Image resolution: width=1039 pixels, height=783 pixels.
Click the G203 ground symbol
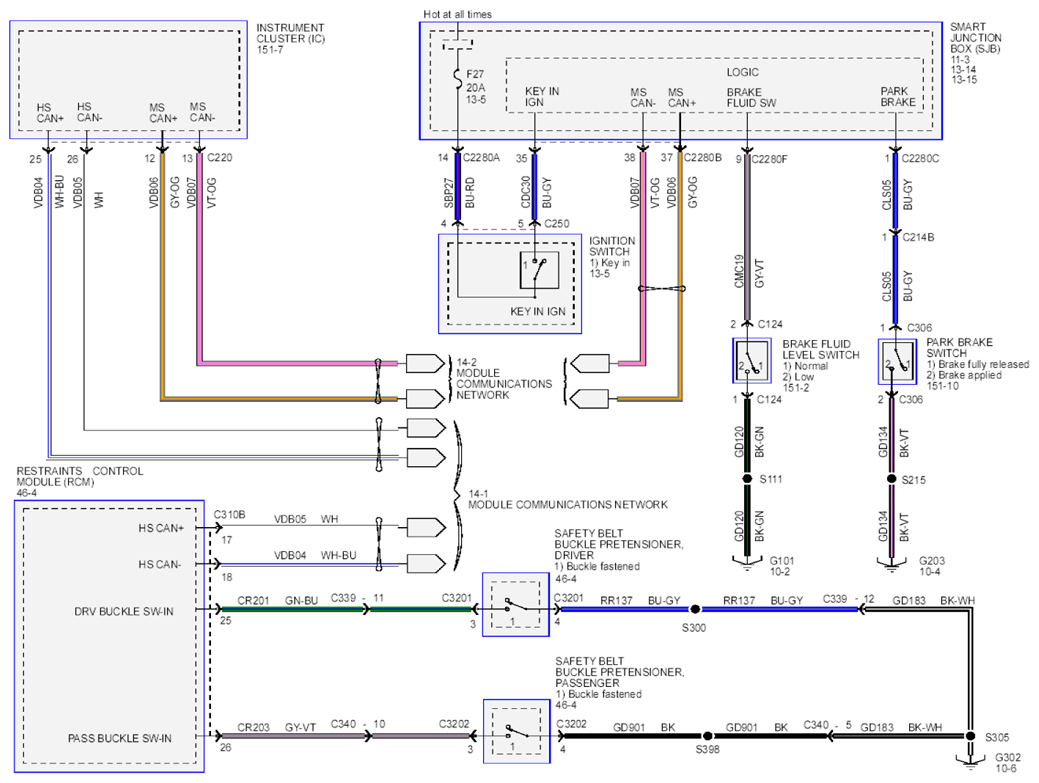tap(892, 564)
